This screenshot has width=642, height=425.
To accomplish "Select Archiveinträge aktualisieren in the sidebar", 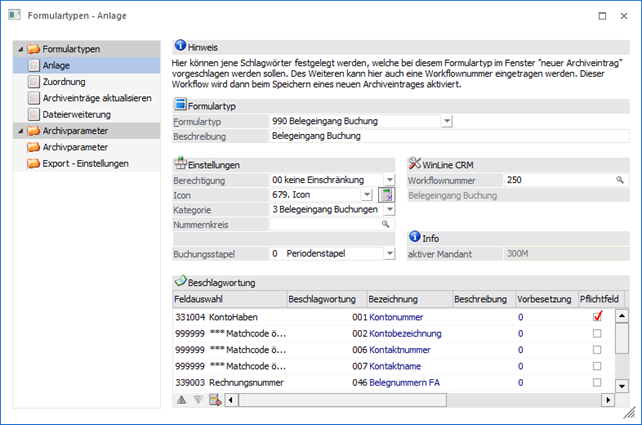I will [x=97, y=98].
